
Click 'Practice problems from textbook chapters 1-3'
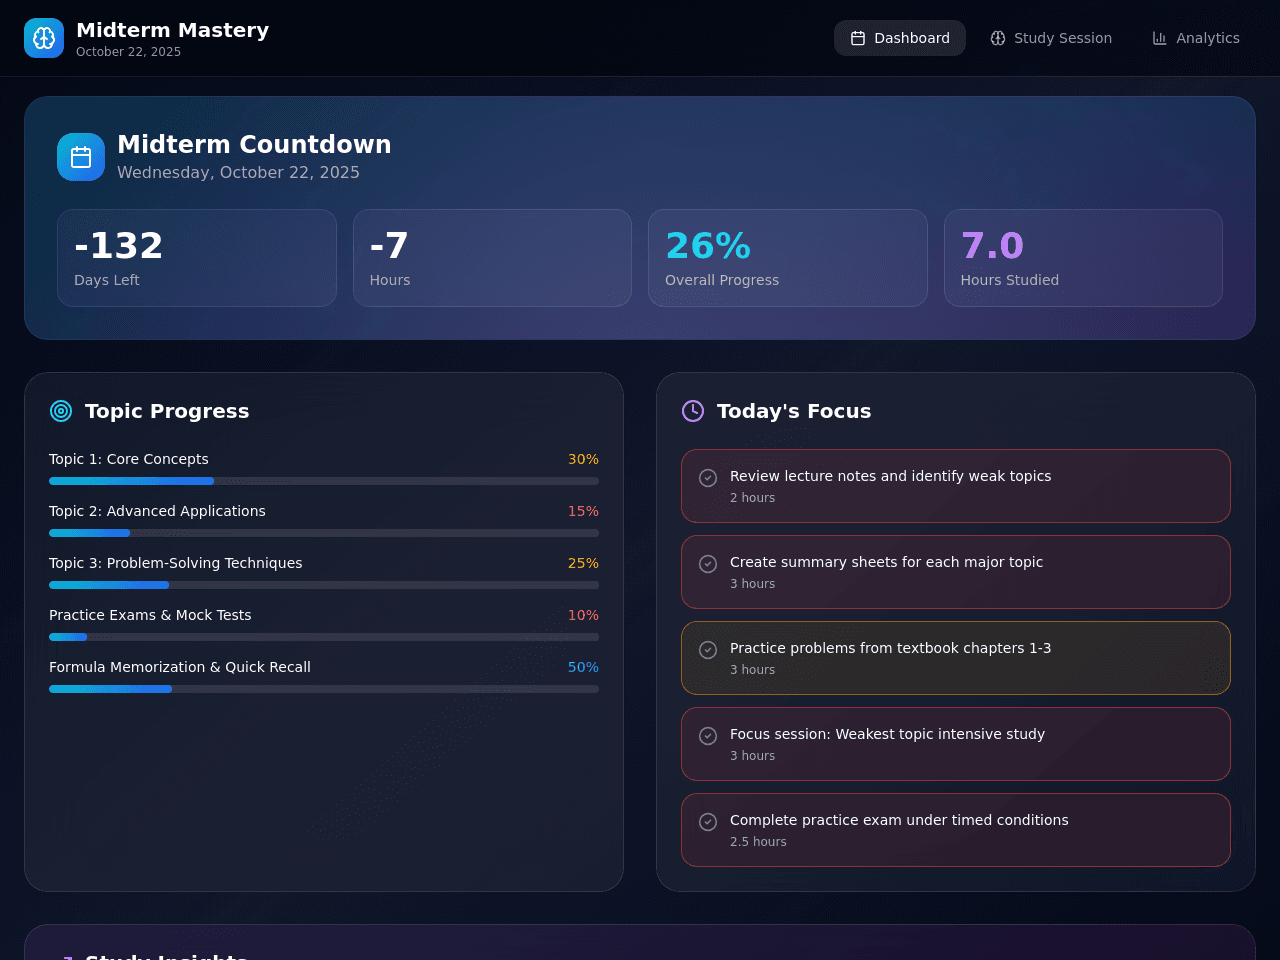click(x=890, y=648)
